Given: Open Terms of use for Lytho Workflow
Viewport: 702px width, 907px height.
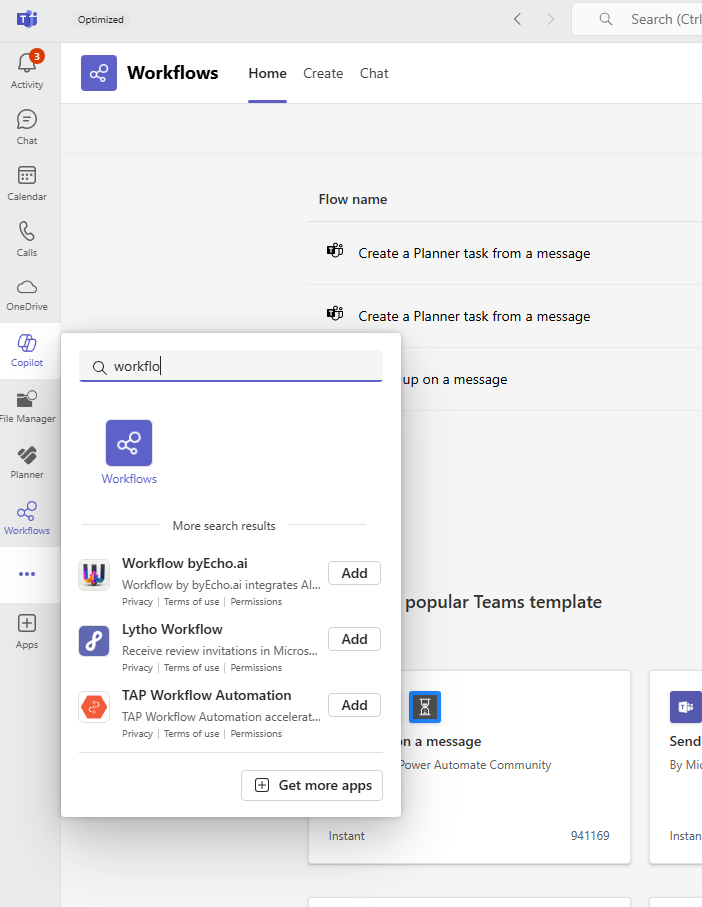Looking at the screenshot, I should [191, 668].
